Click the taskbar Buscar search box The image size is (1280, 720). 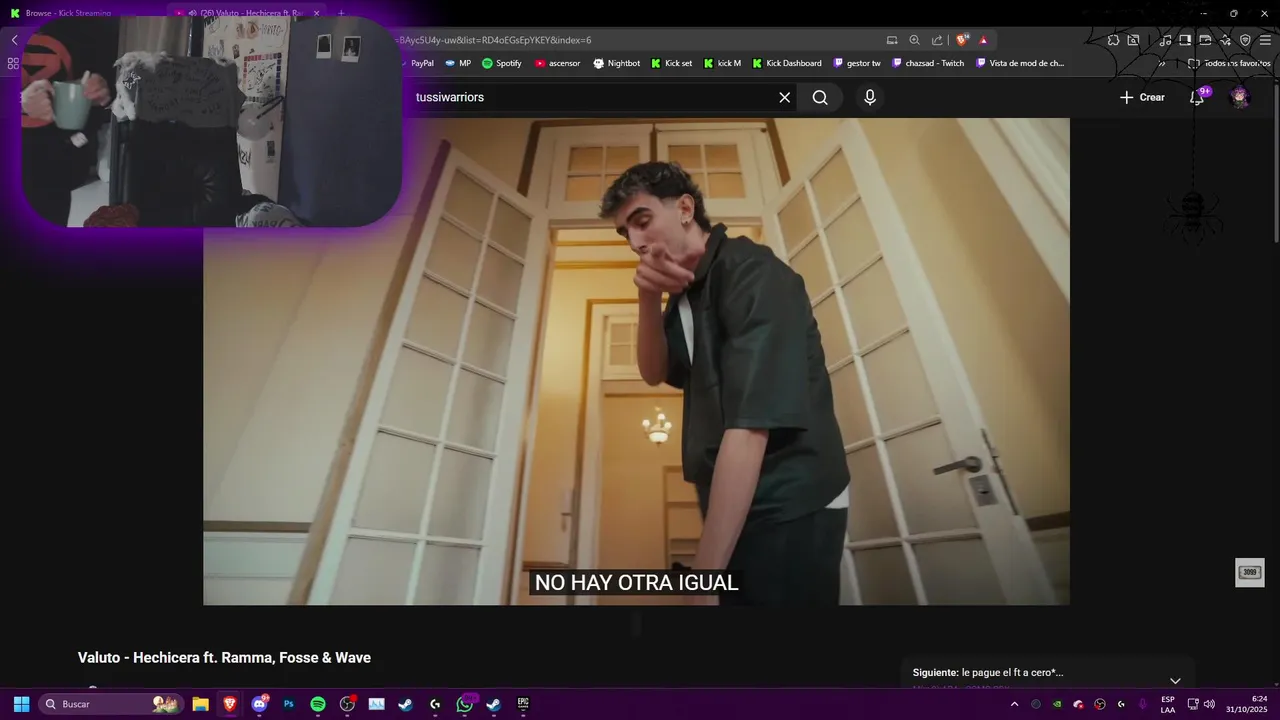[x=110, y=704]
